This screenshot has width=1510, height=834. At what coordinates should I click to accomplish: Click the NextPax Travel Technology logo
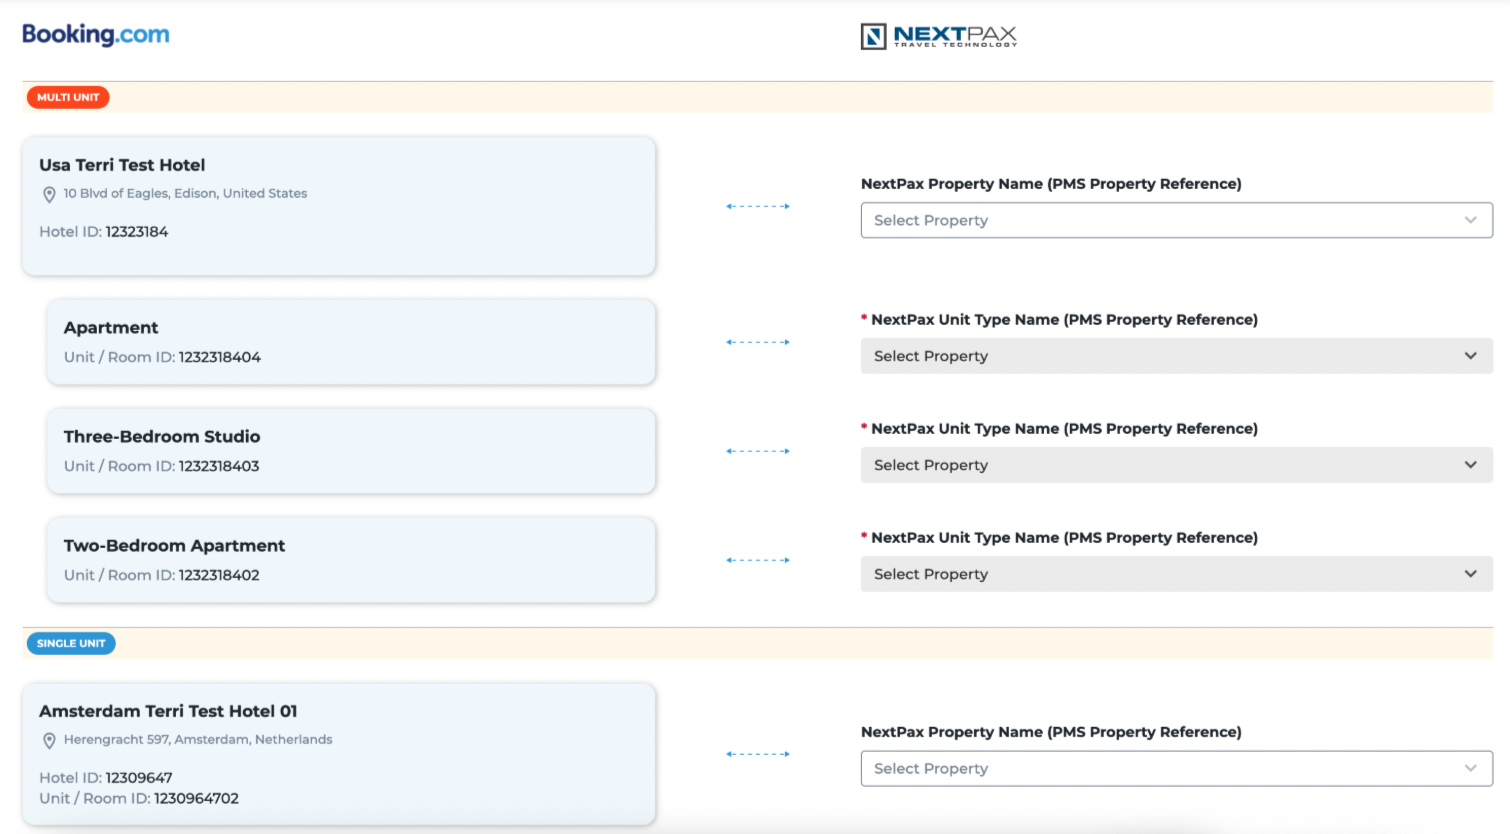pyautogui.click(x=939, y=36)
